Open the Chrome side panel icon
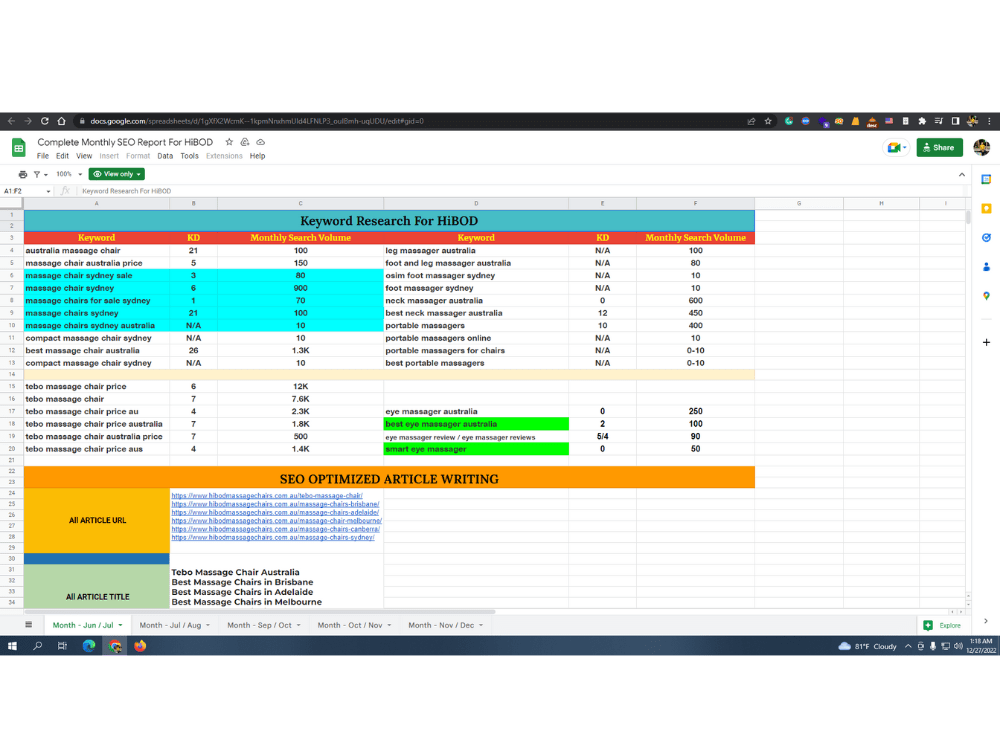The width and height of the screenshot is (1000, 750). pos(955,121)
